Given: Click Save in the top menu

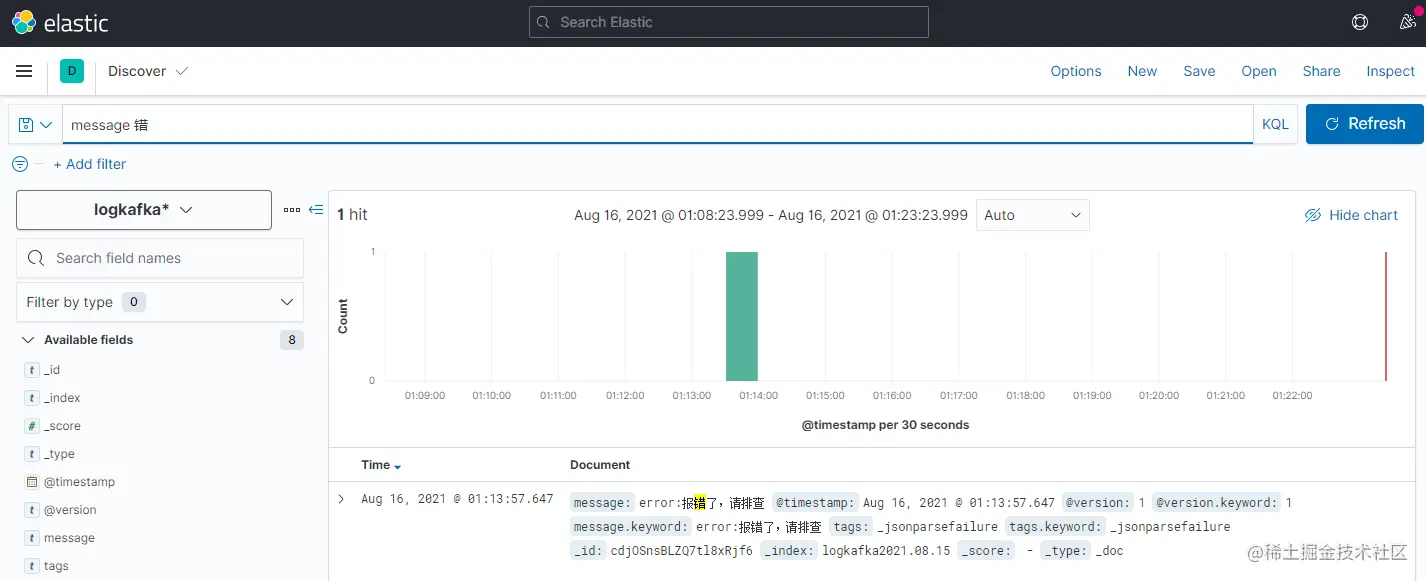Looking at the screenshot, I should 1199,71.
